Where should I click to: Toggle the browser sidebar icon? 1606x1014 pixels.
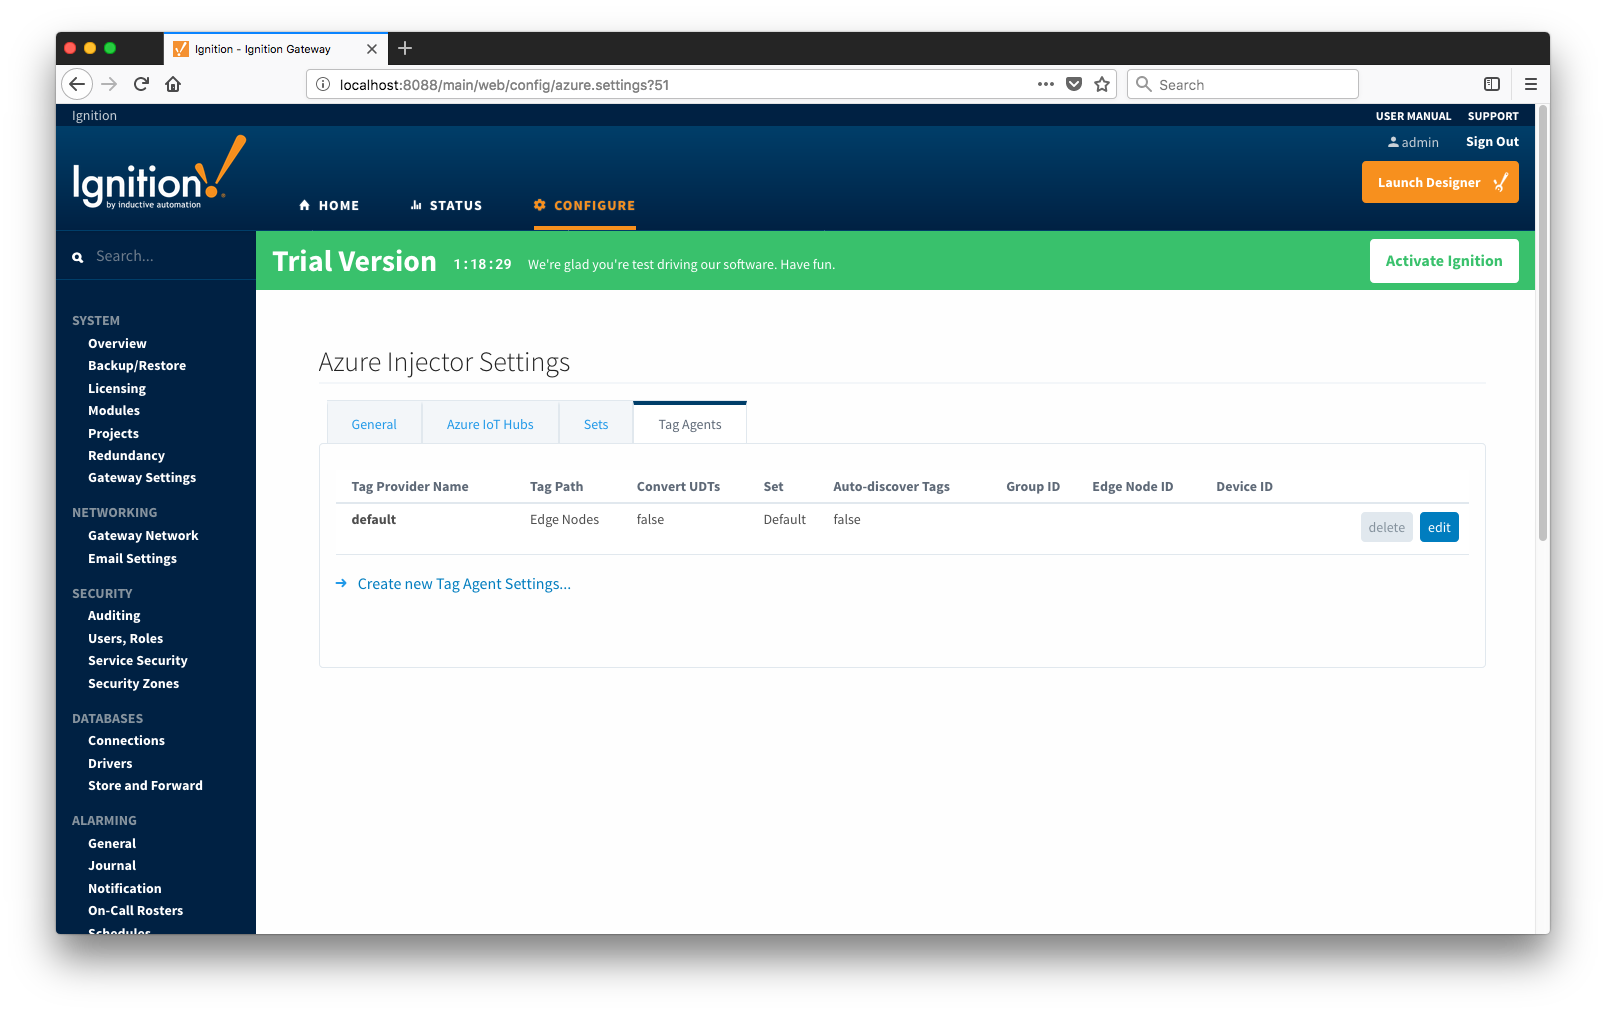1491,84
